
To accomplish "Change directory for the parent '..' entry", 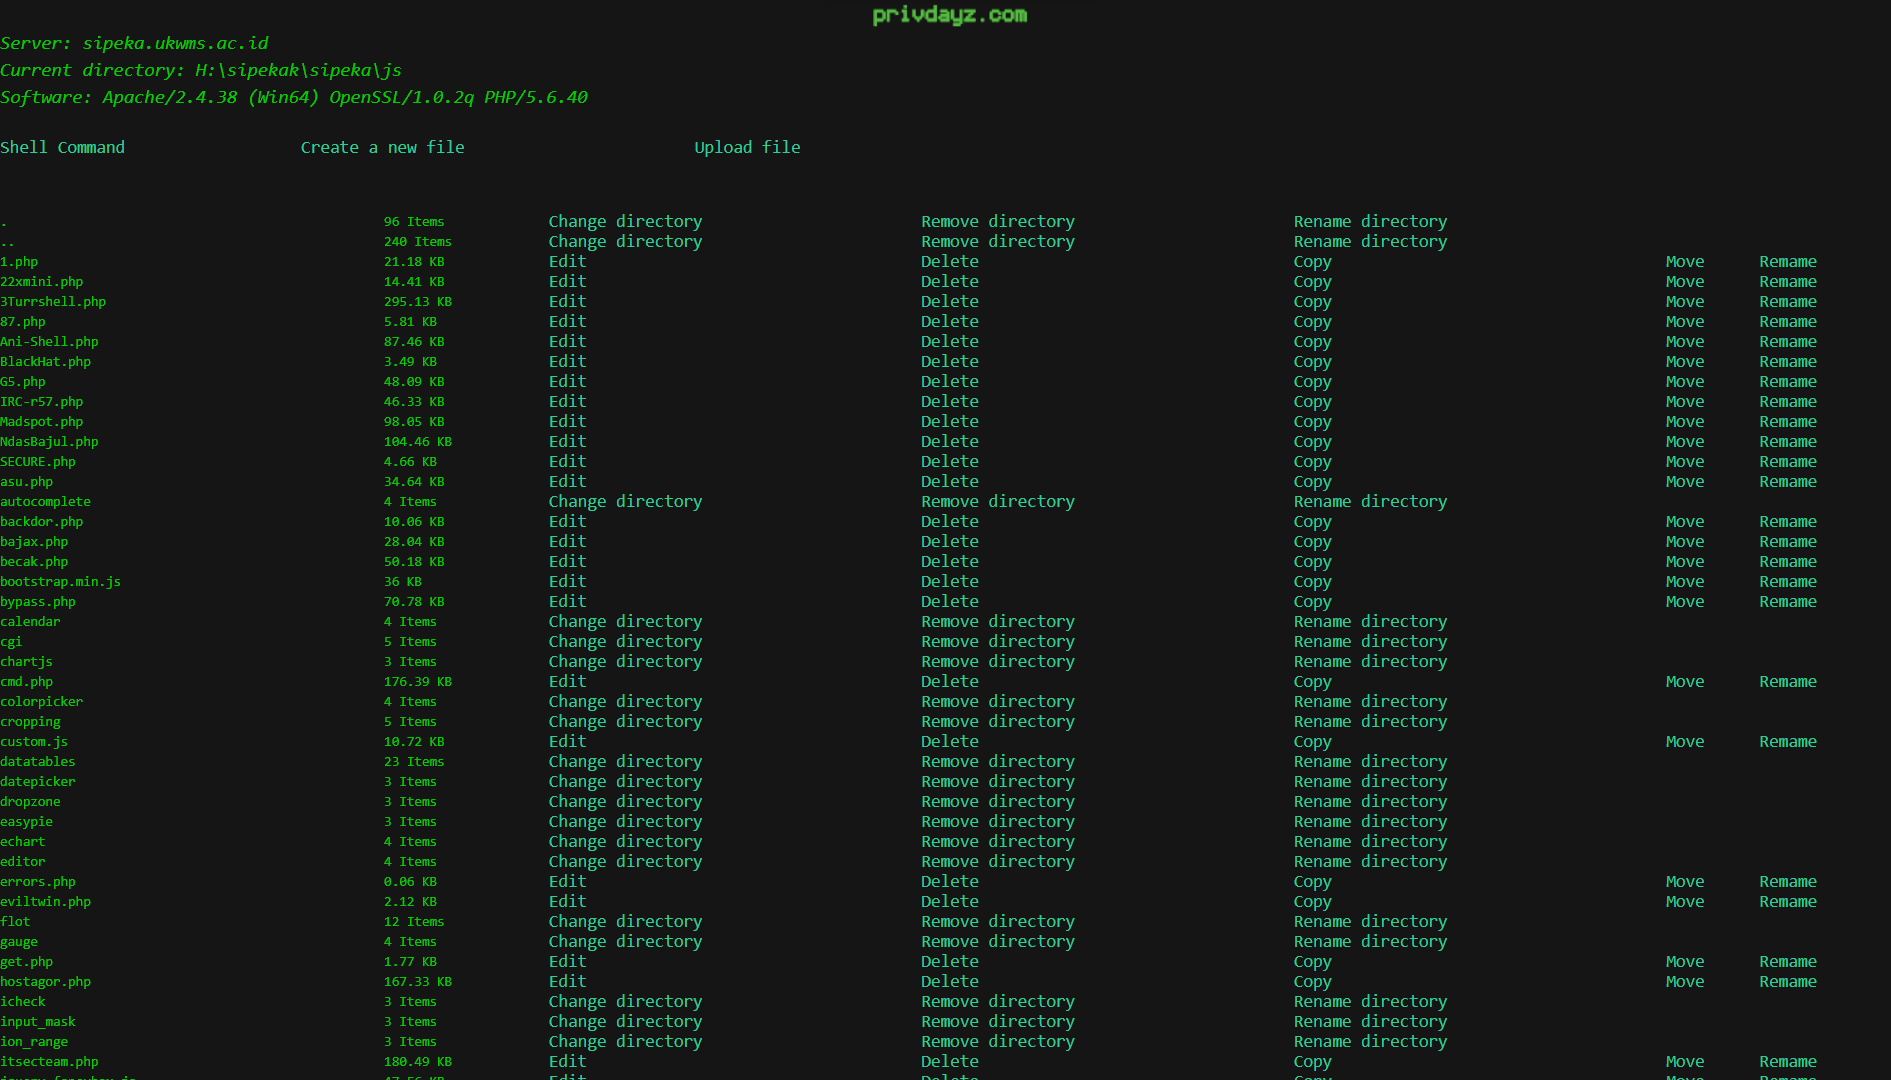I will [x=625, y=241].
